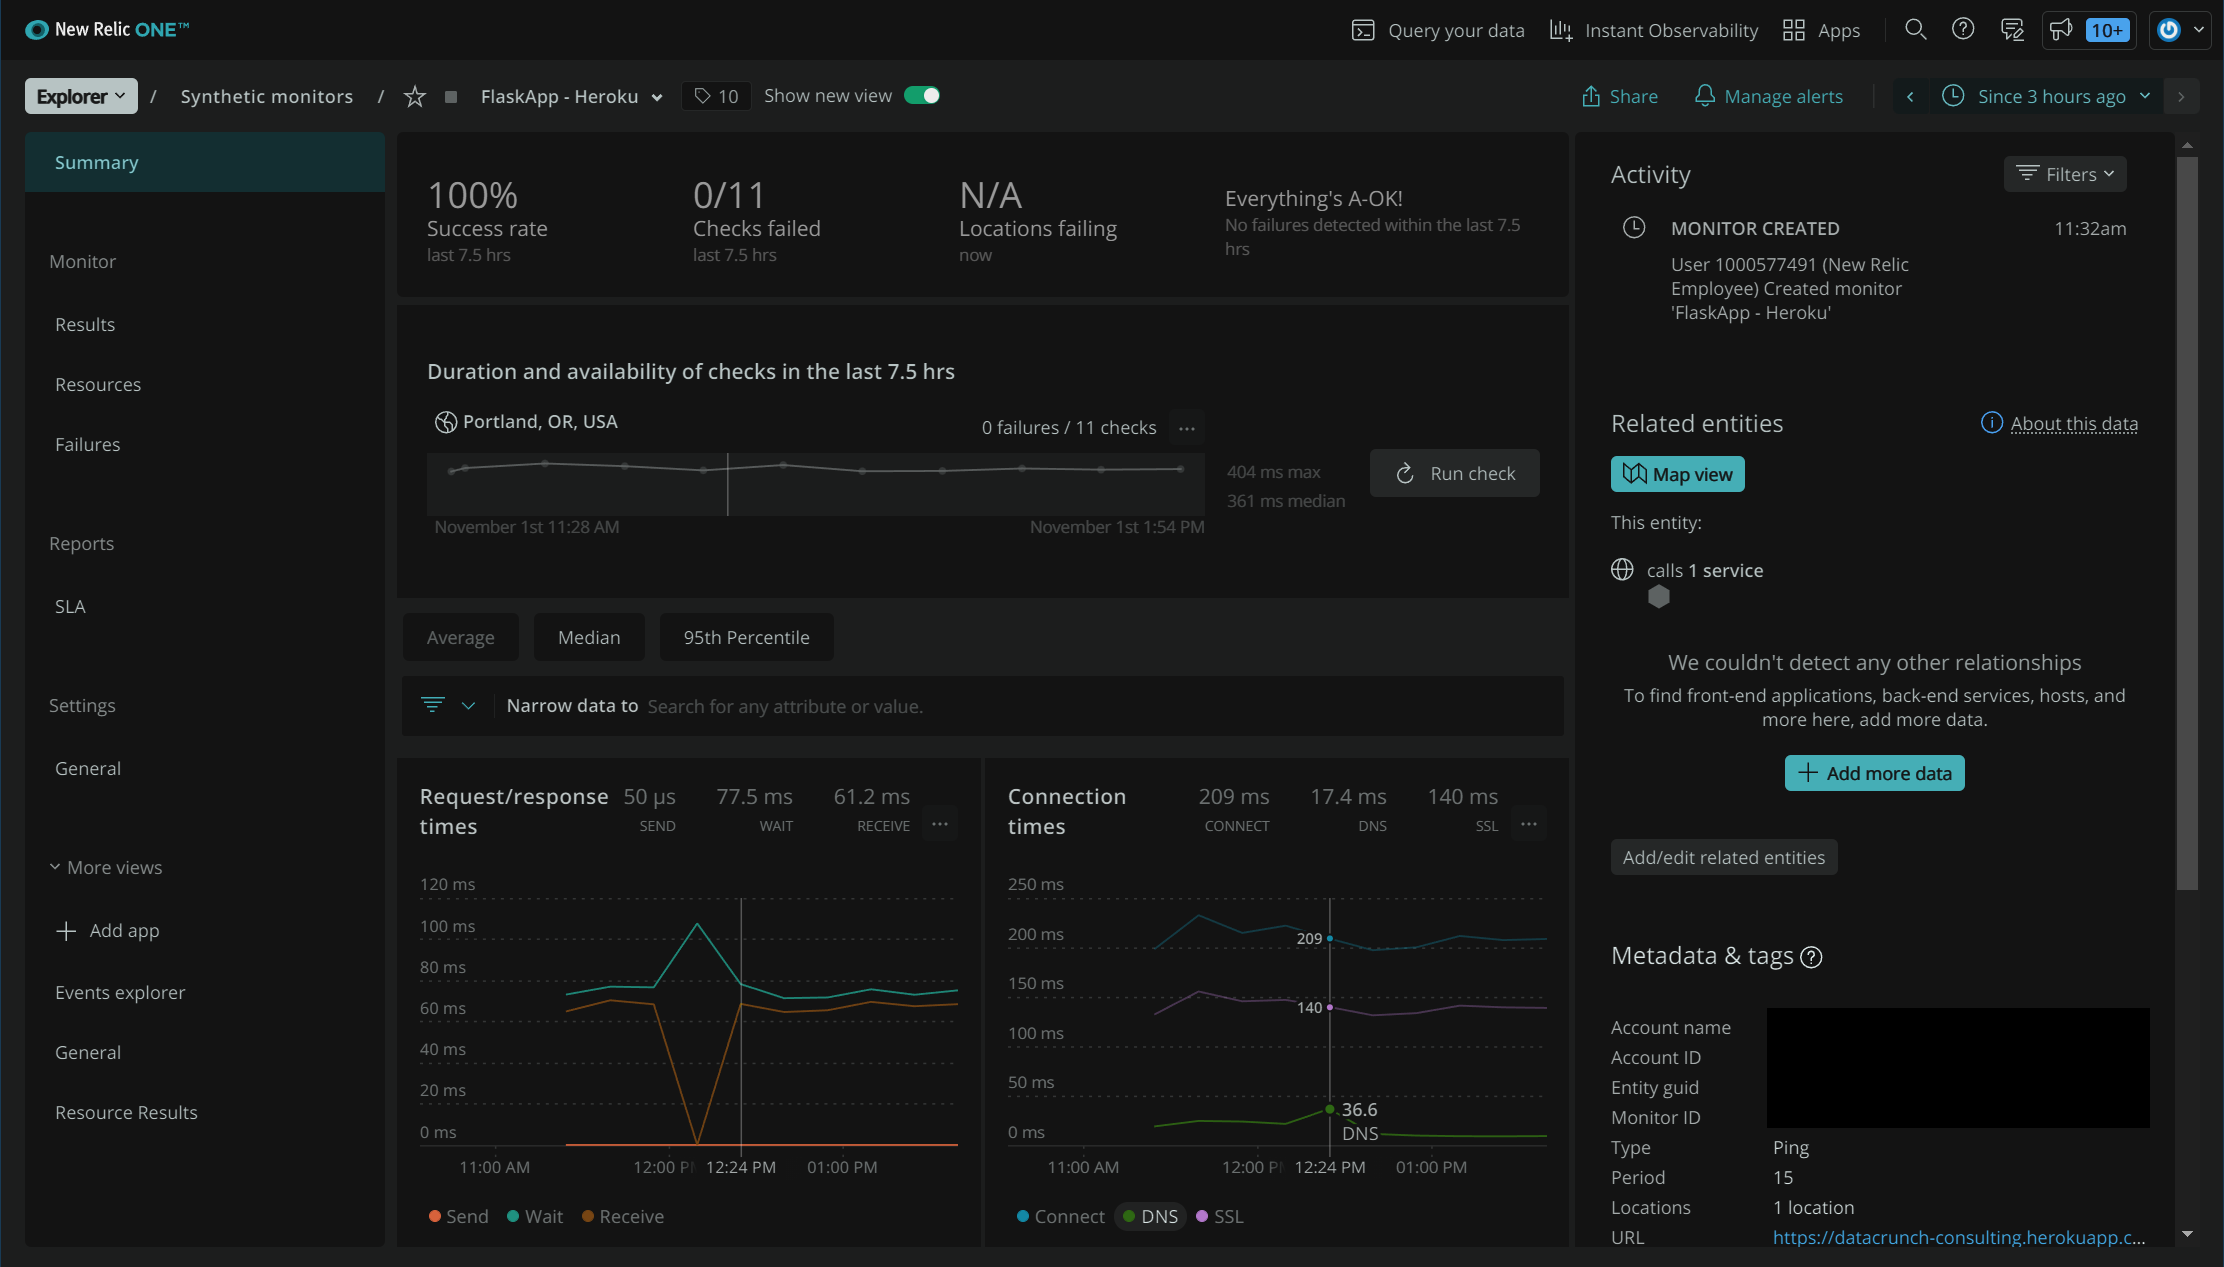Switch to the Median tab
Screen dimensions: 2224x1267
[x=589, y=637]
